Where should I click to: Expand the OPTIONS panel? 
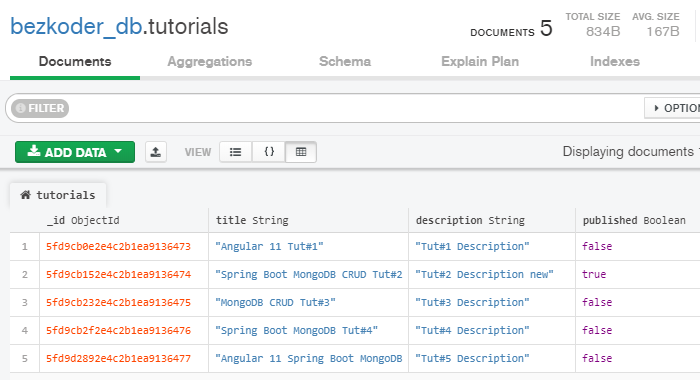click(672, 108)
